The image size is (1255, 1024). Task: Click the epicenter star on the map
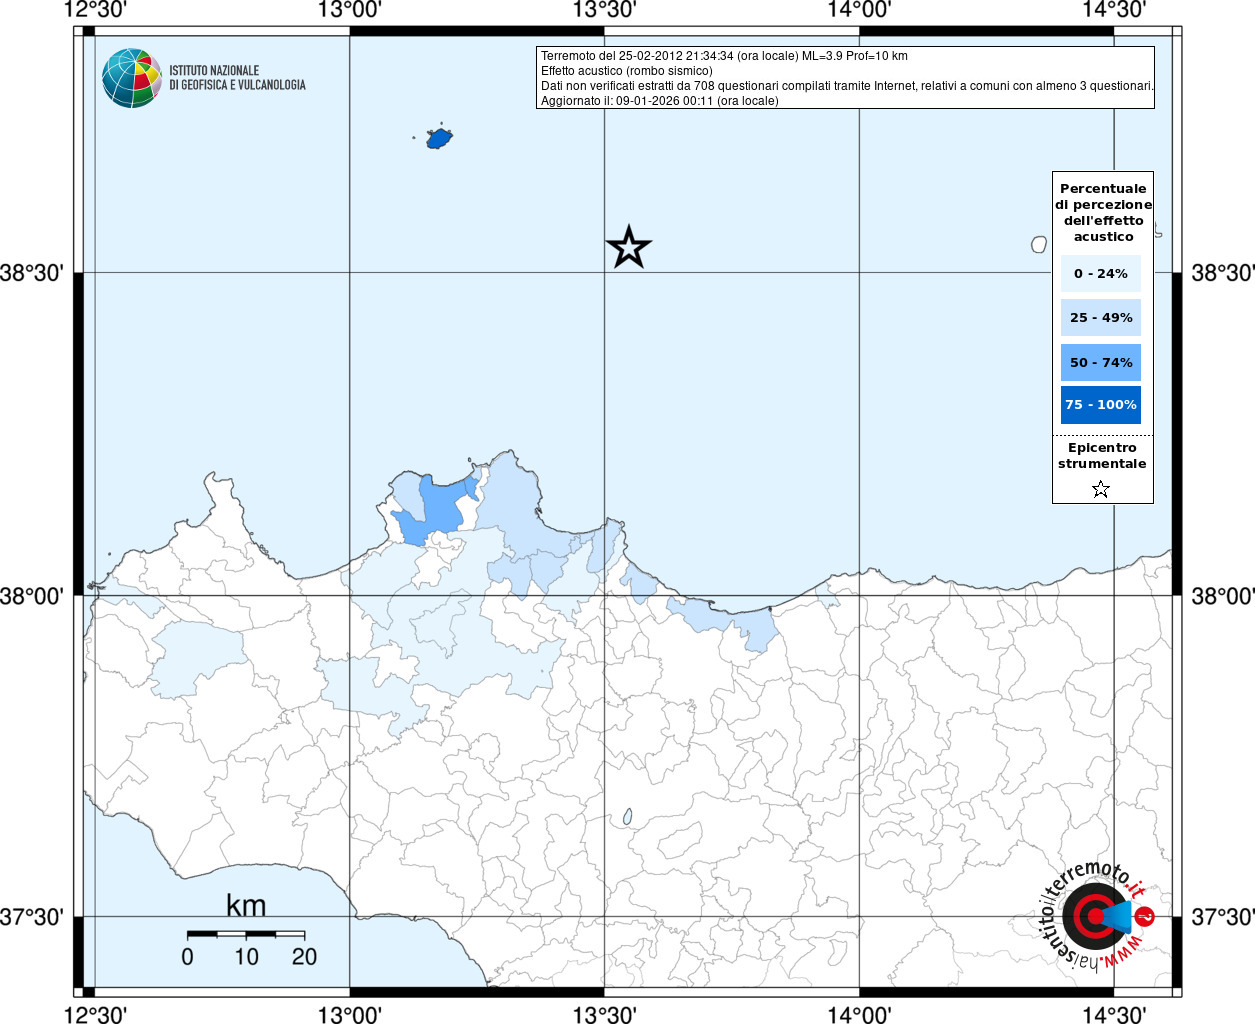(628, 247)
